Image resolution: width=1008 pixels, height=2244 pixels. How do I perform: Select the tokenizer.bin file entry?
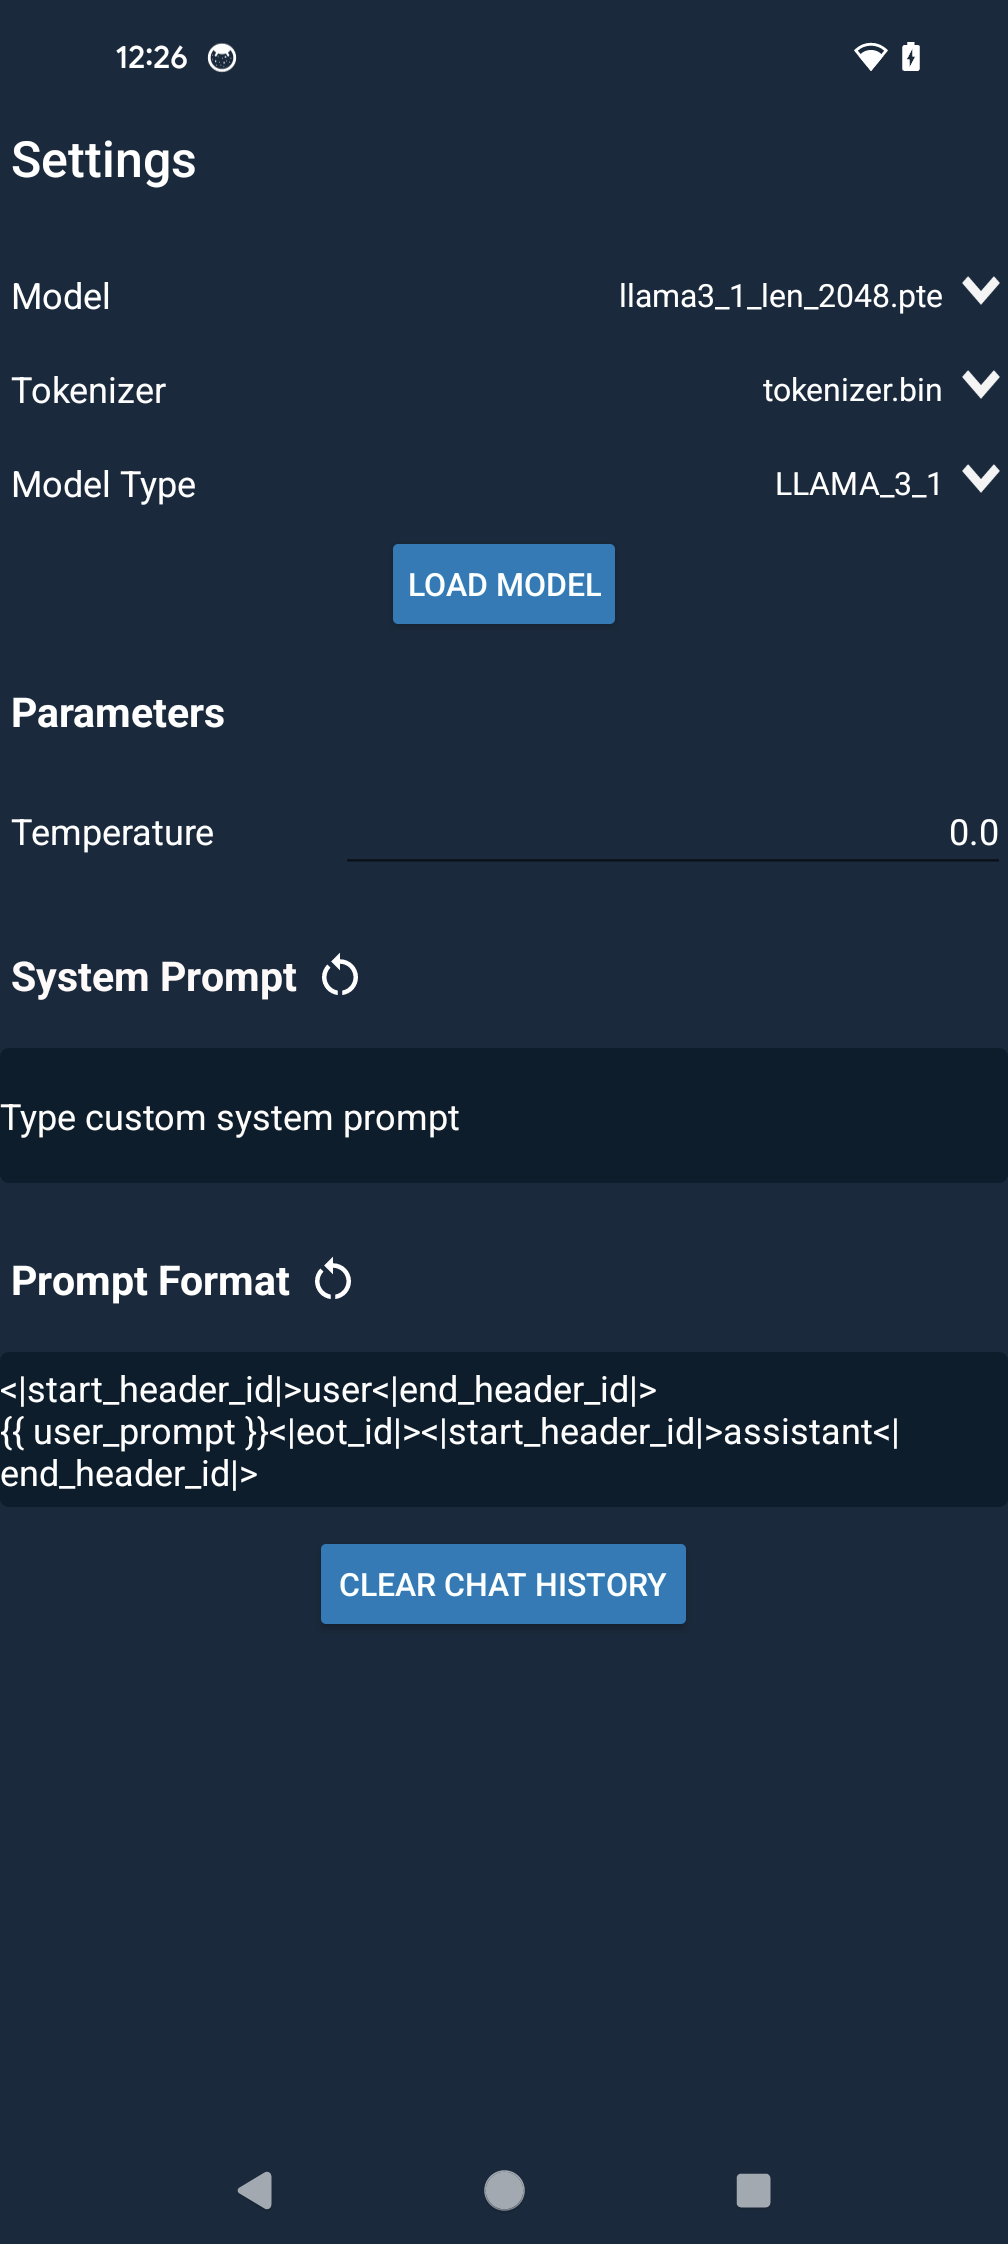(852, 390)
